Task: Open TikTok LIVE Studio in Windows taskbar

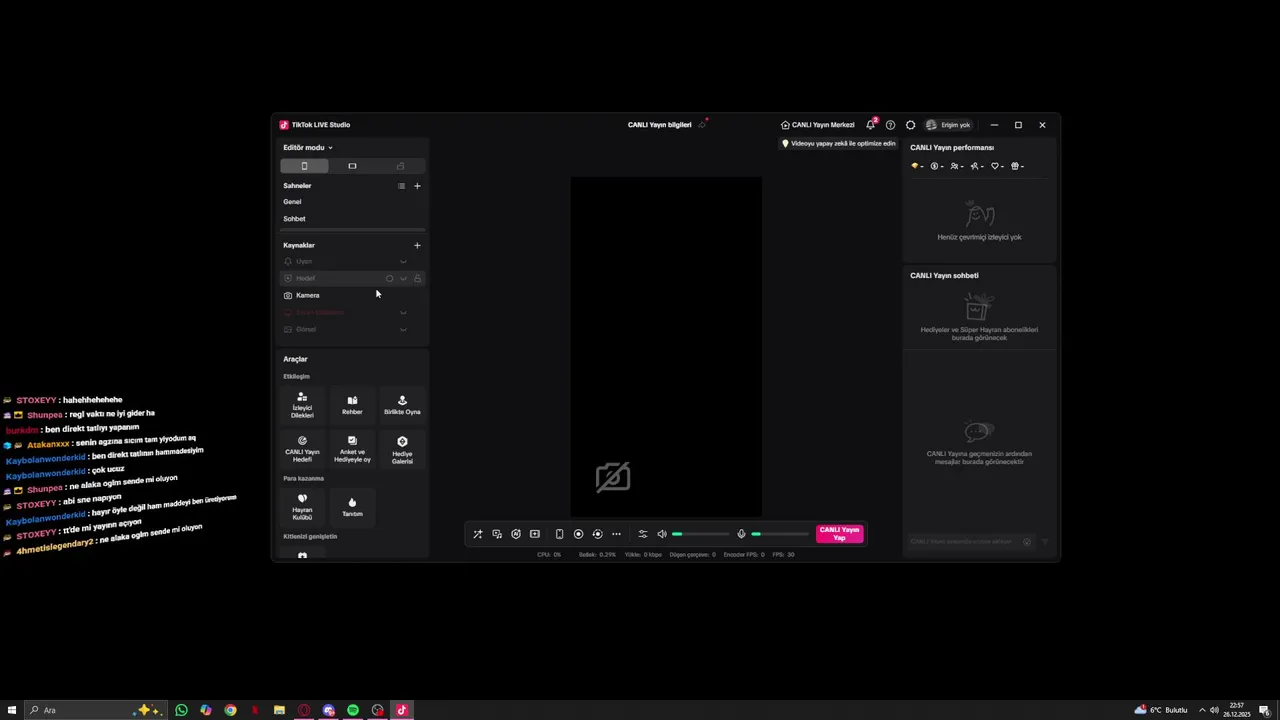Action: [x=402, y=710]
